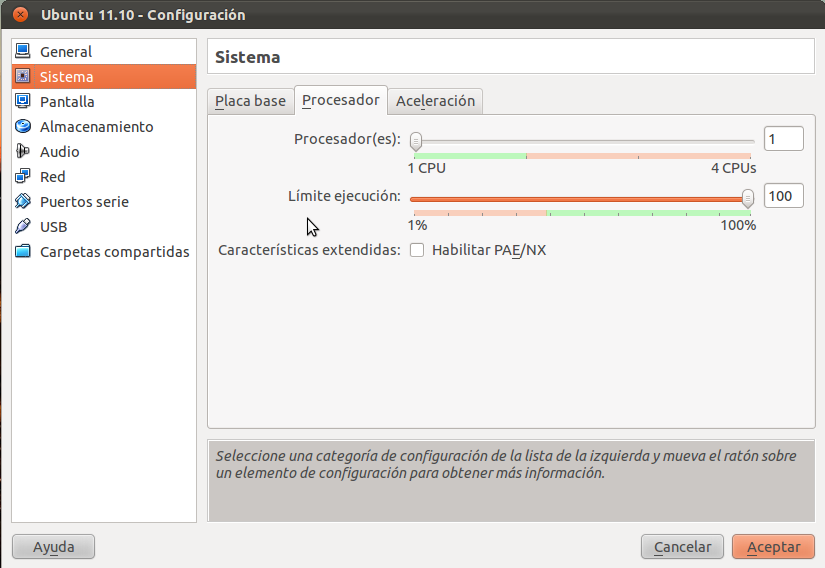Viewport: 825px width, 568px height.
Task: Close the Configuración dialog window
Action: pyautogui.click(x=20, y=14)
